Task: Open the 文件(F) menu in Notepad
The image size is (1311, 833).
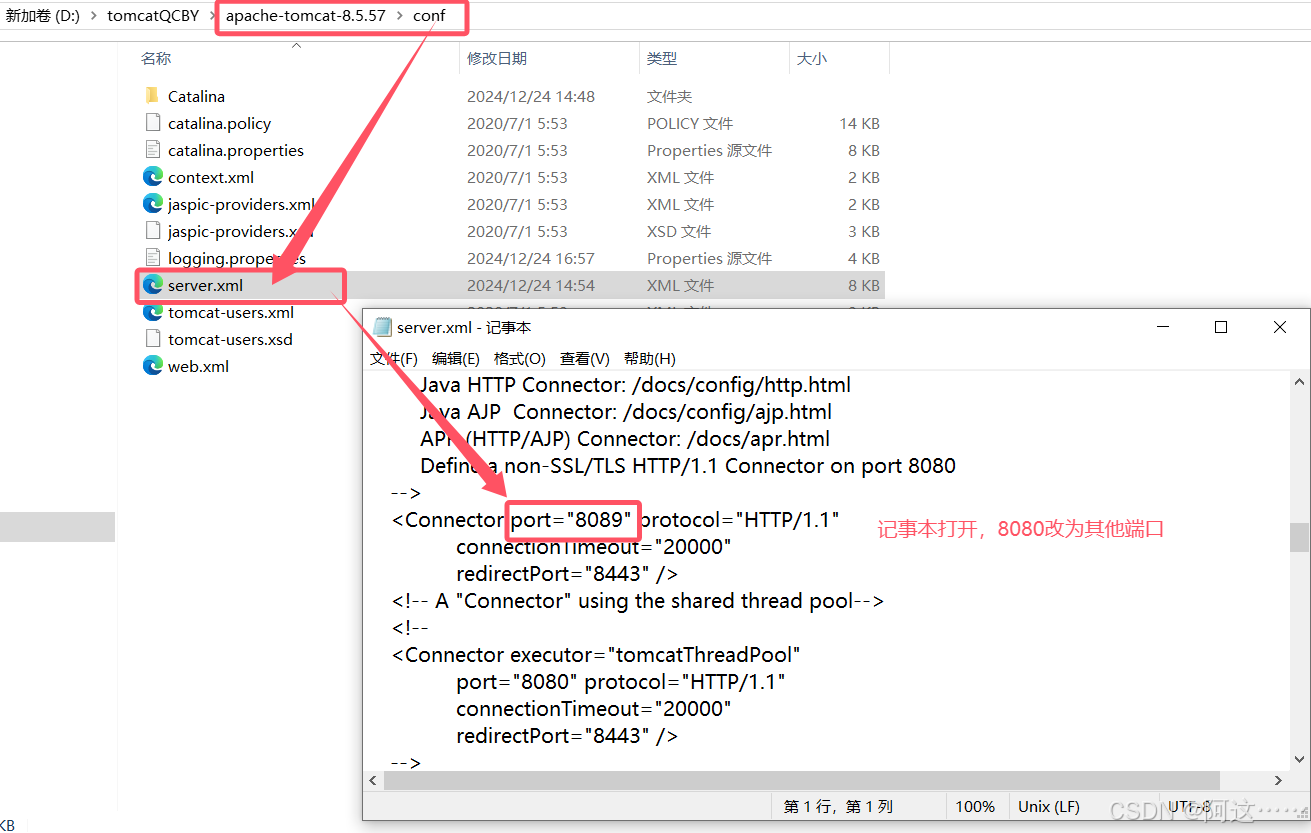Action: pos(391,358)
